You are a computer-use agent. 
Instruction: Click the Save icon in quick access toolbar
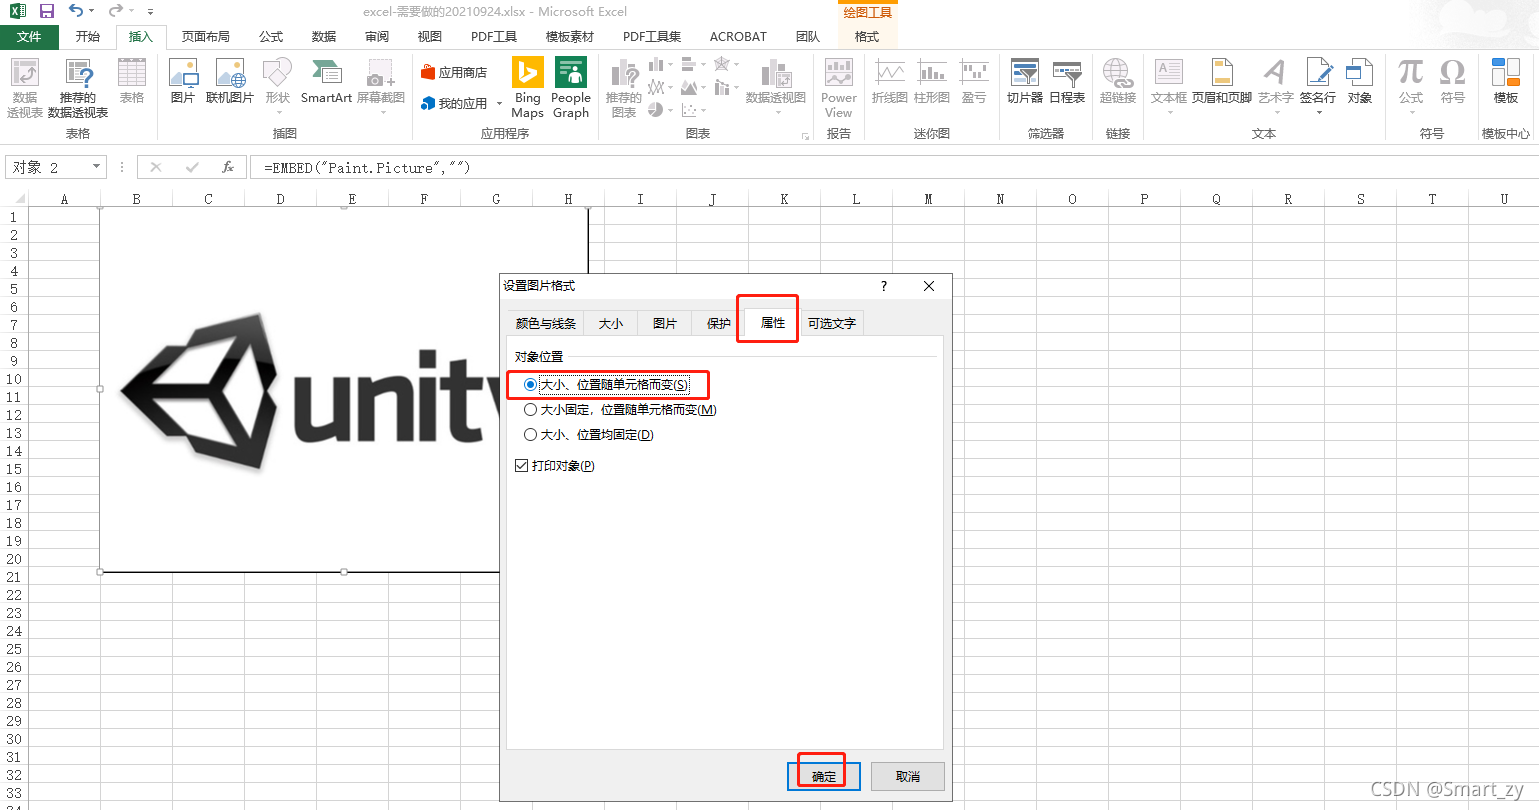click(46, 11)
